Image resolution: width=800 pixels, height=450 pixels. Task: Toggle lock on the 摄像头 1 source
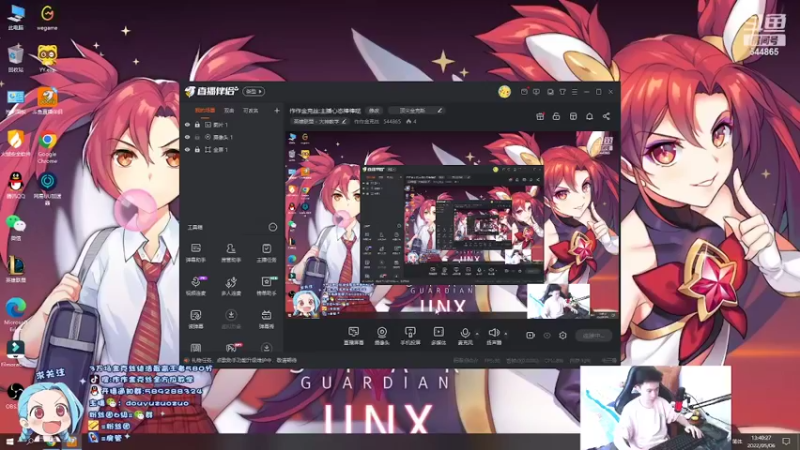tap(197, 137)
